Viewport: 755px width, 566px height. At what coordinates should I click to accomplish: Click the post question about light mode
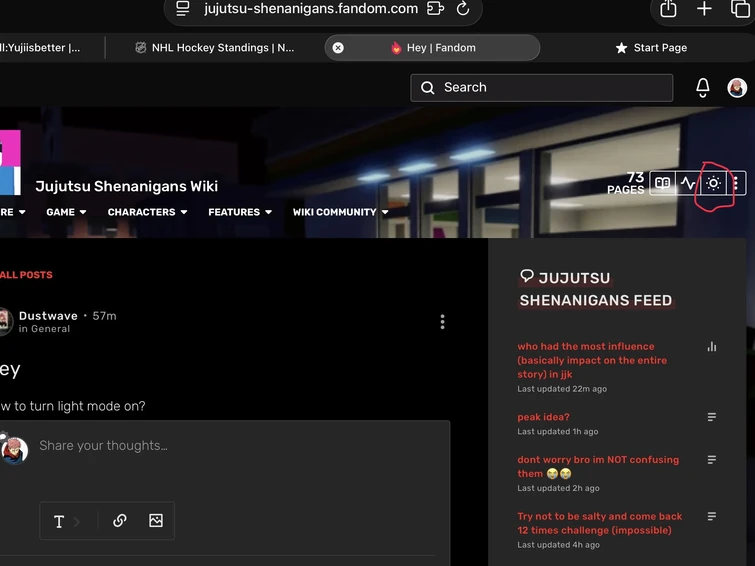72,406
